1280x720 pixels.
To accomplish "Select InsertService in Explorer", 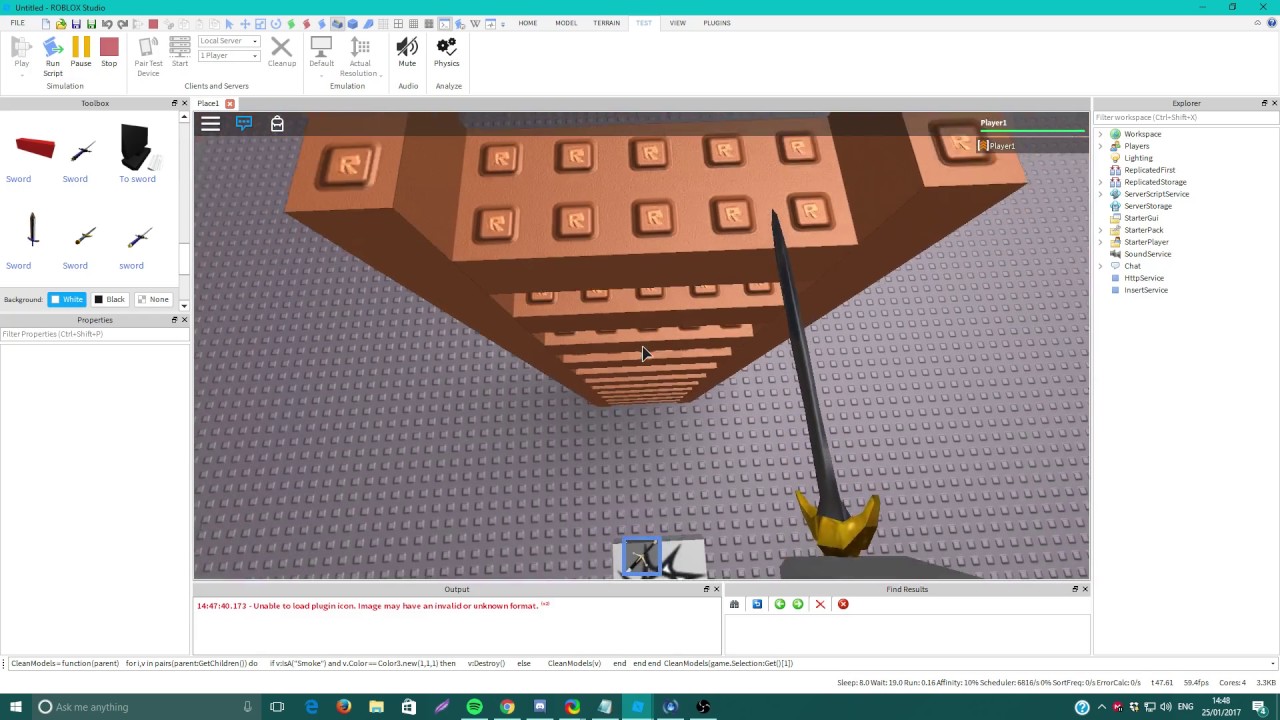I will (1145, 290).
